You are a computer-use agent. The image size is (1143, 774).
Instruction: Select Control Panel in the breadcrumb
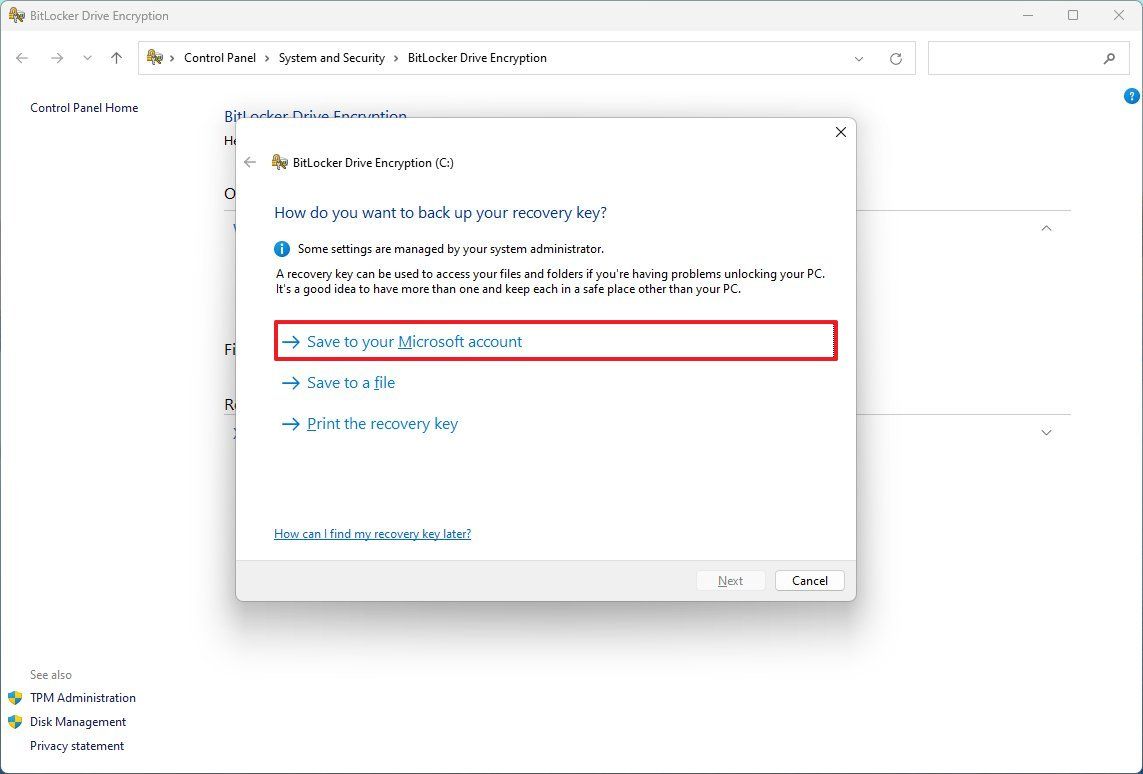[x=220, y=58]
